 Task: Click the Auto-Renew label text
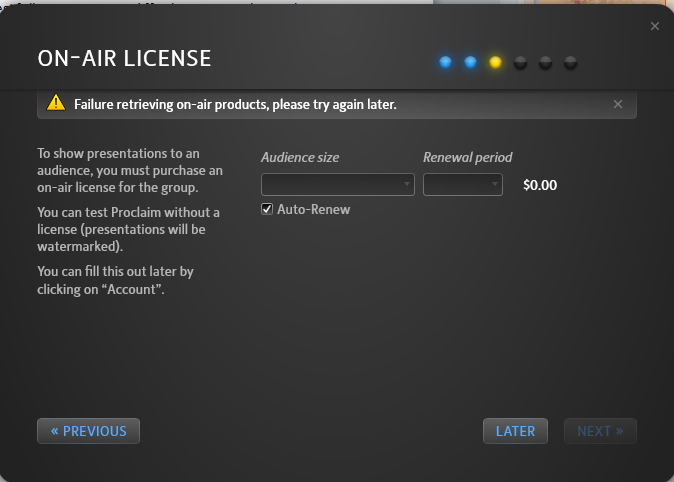[x=314, y=209]
